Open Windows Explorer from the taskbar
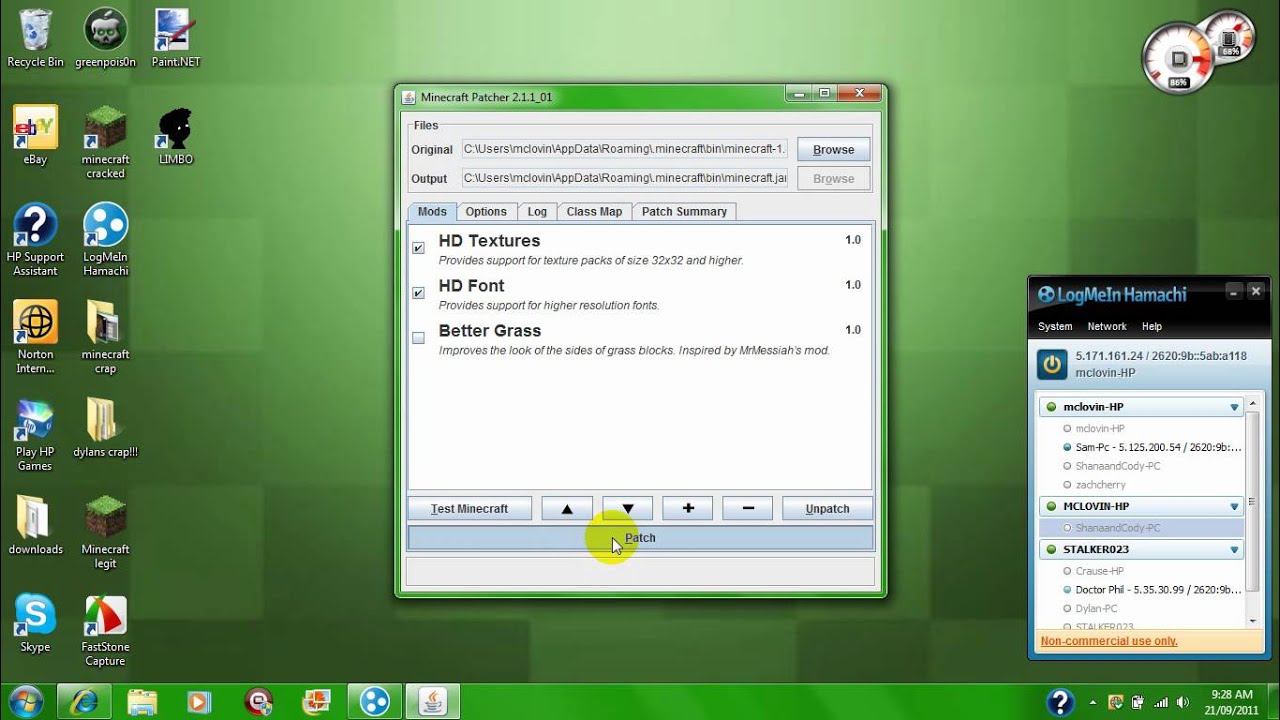The image size is (1280, 720). click(x=142, y=701)
